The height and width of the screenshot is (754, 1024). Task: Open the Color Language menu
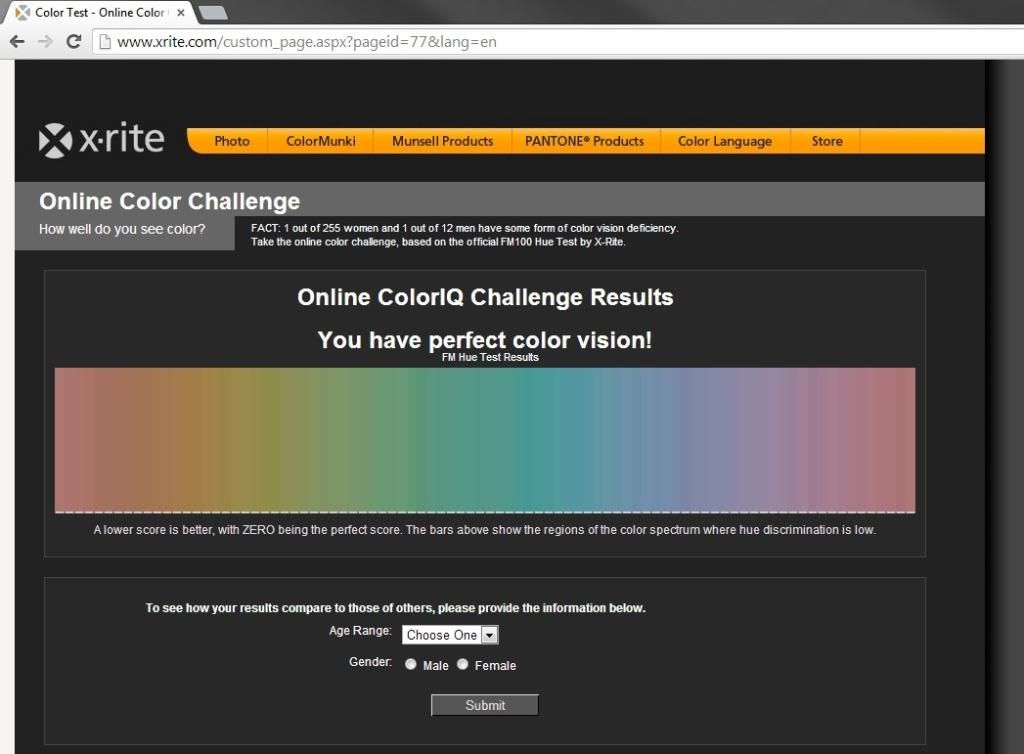tap(725, 141)
